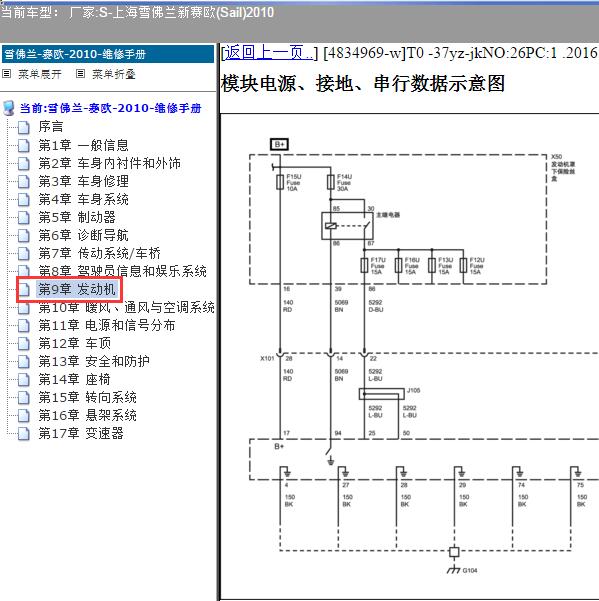Open root node 当前:雪佛兰-赛欧-2010-维修手册
Viewport: 599px width, 601px height.
point(110,108)
